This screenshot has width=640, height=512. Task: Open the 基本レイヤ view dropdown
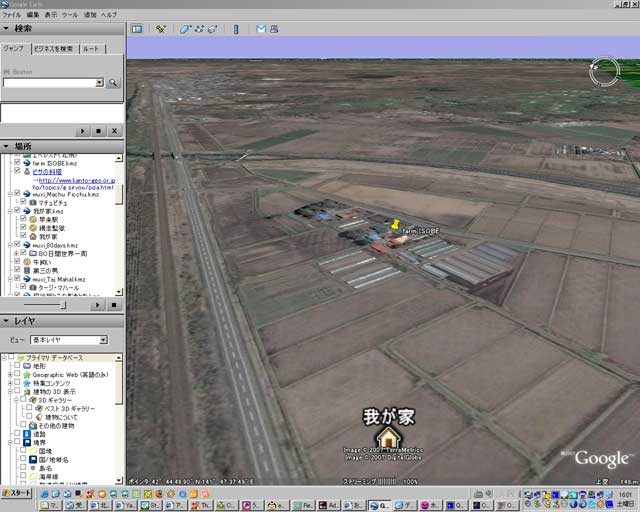tap(104, 340)
